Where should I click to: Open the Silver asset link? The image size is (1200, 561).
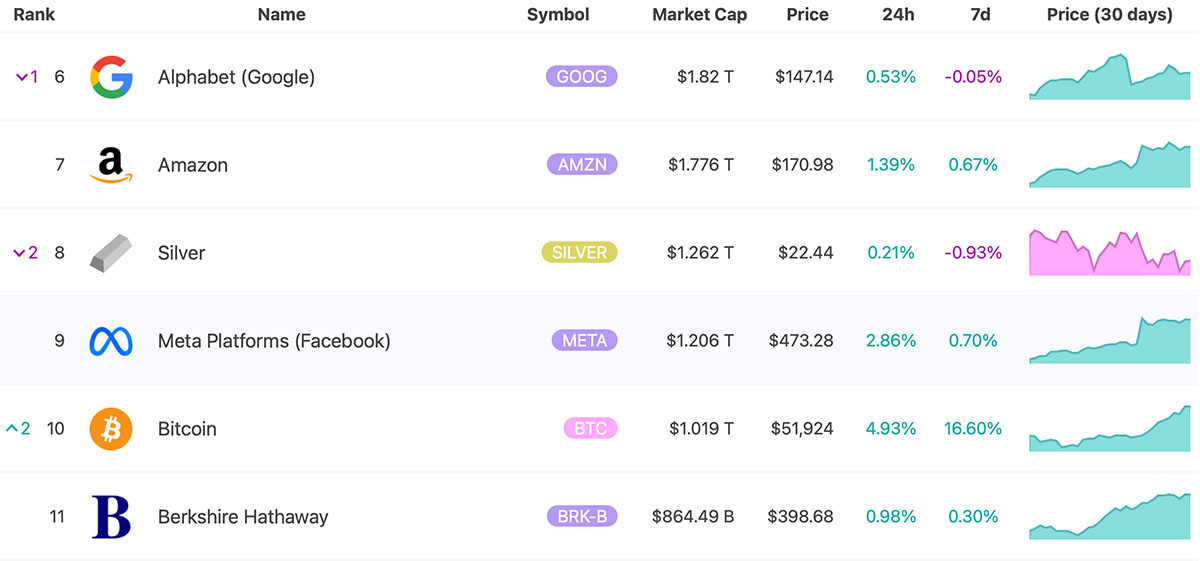pos(181,253)
